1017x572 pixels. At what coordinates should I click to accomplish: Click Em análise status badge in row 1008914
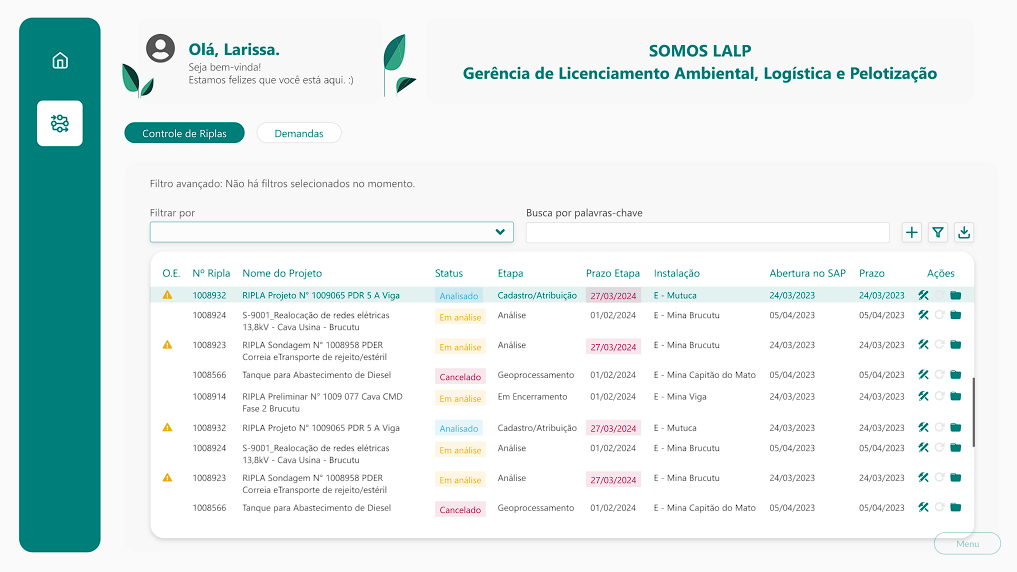461,398
